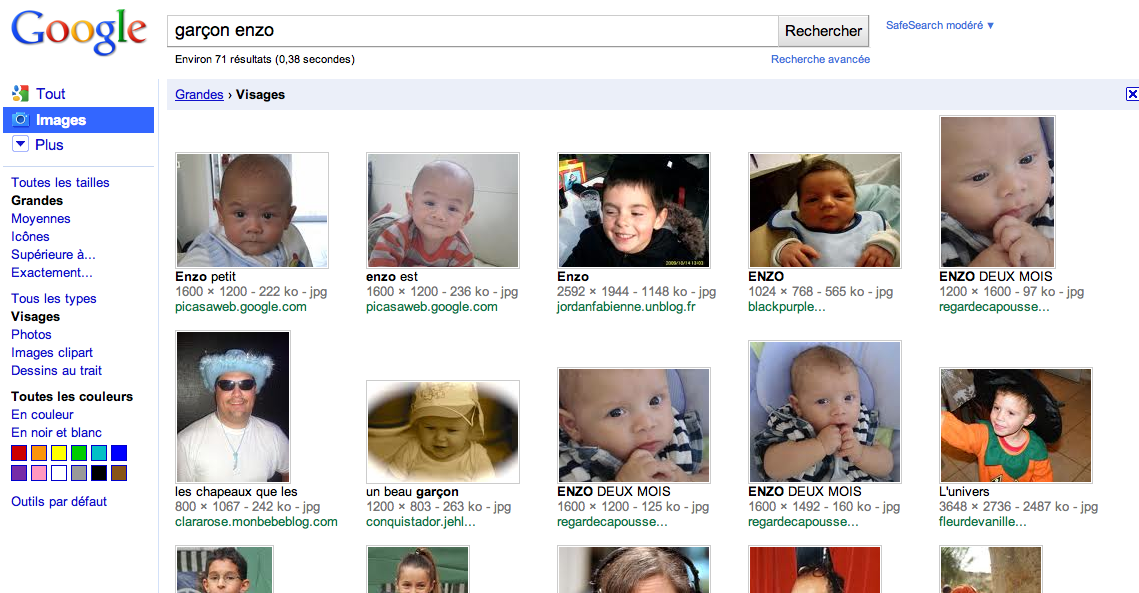Open the 'Enzo petit' image thumbnail
1139x593 pixels.
[x=252, y=210]
